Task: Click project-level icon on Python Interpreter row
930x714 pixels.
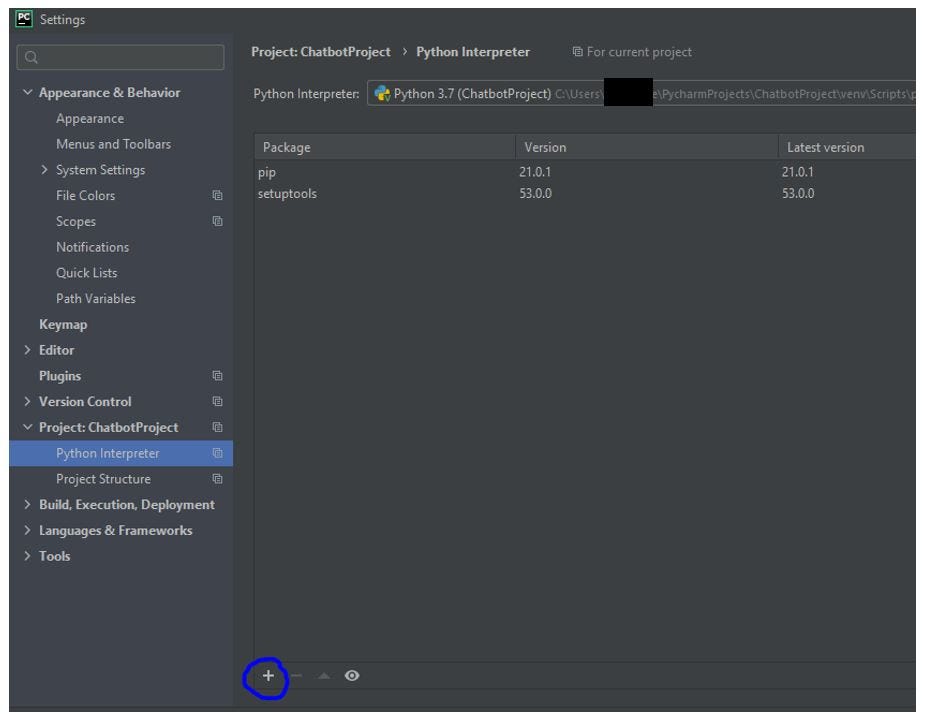Action: click(218, 453)
